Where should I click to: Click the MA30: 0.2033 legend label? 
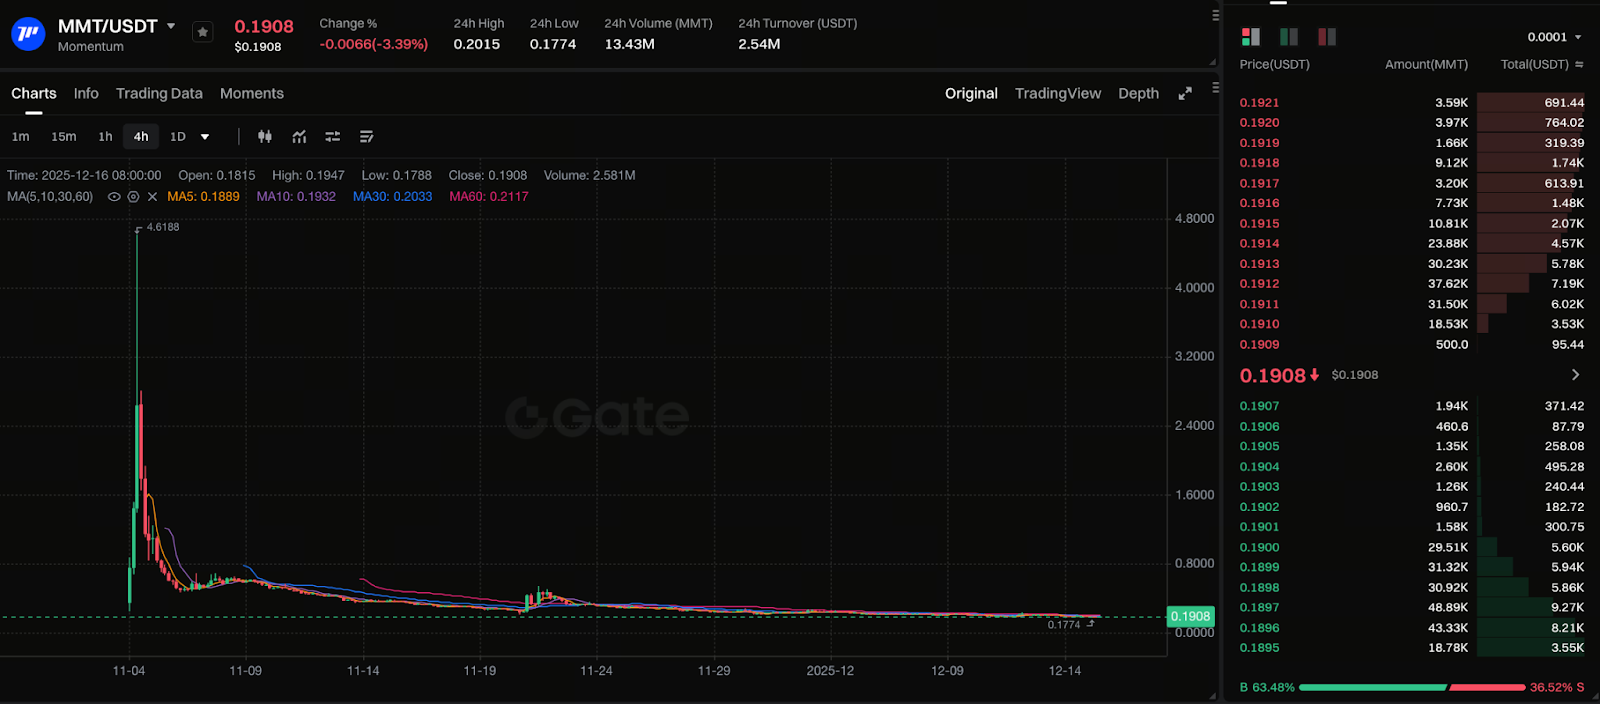(x=392, y=197)
